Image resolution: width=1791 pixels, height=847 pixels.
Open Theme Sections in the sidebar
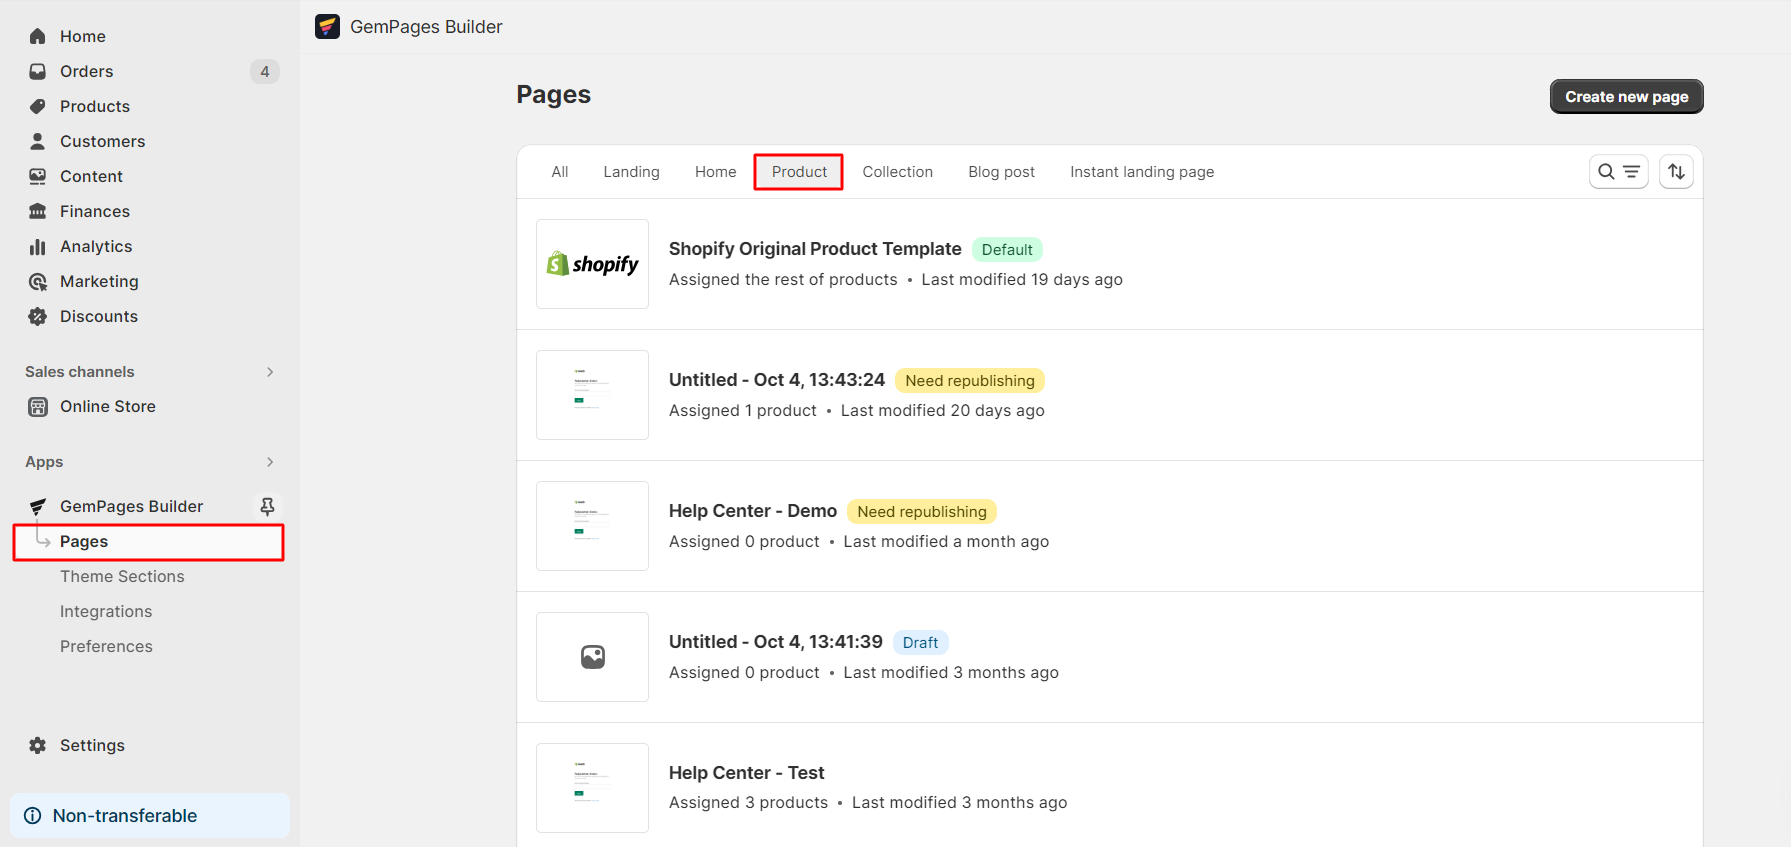click(122, 576)
